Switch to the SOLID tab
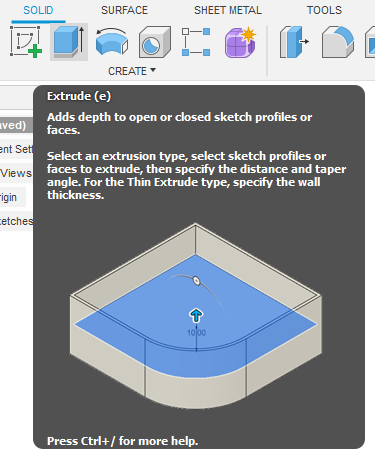 pos(38,10)
